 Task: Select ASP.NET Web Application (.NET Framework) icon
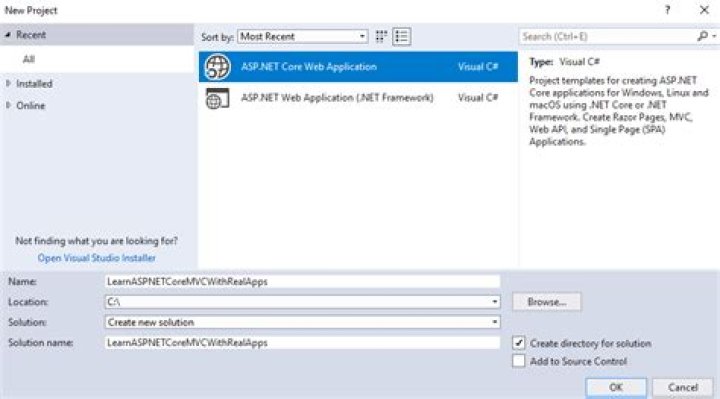[x=217, y=98]
